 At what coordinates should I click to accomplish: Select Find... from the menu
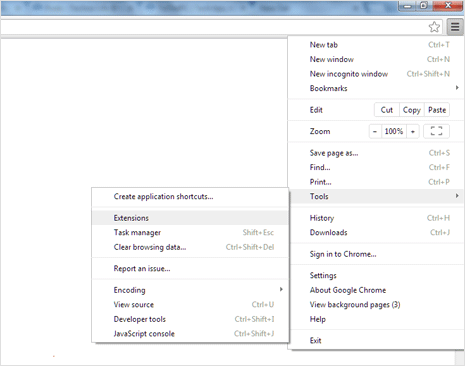click(376, 167)
